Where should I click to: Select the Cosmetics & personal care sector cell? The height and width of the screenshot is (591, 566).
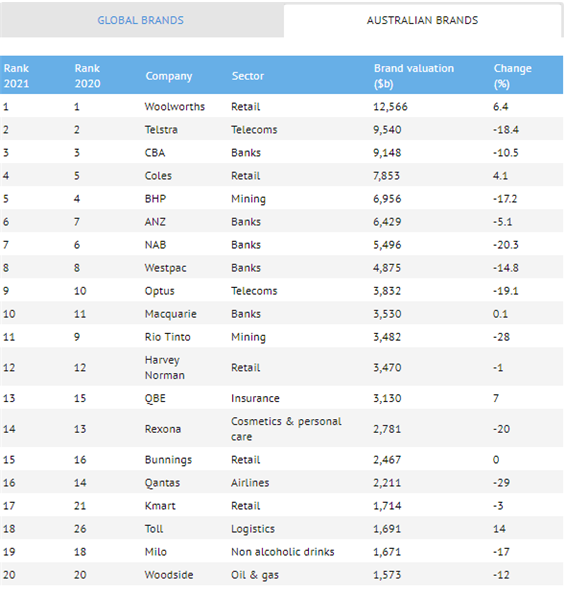pyautogui.click(x=286, y=429)
